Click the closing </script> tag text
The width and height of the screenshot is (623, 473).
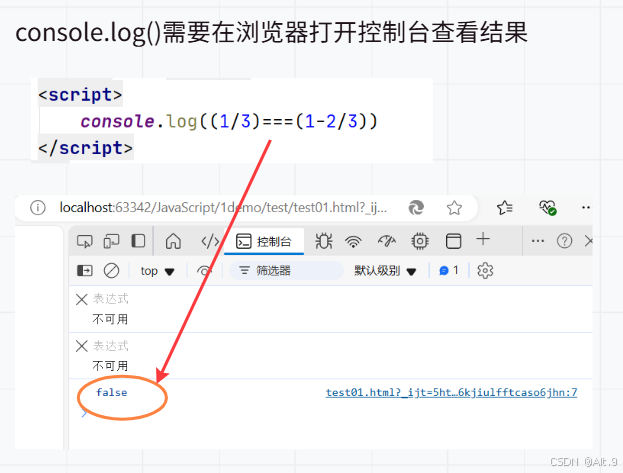85,148
